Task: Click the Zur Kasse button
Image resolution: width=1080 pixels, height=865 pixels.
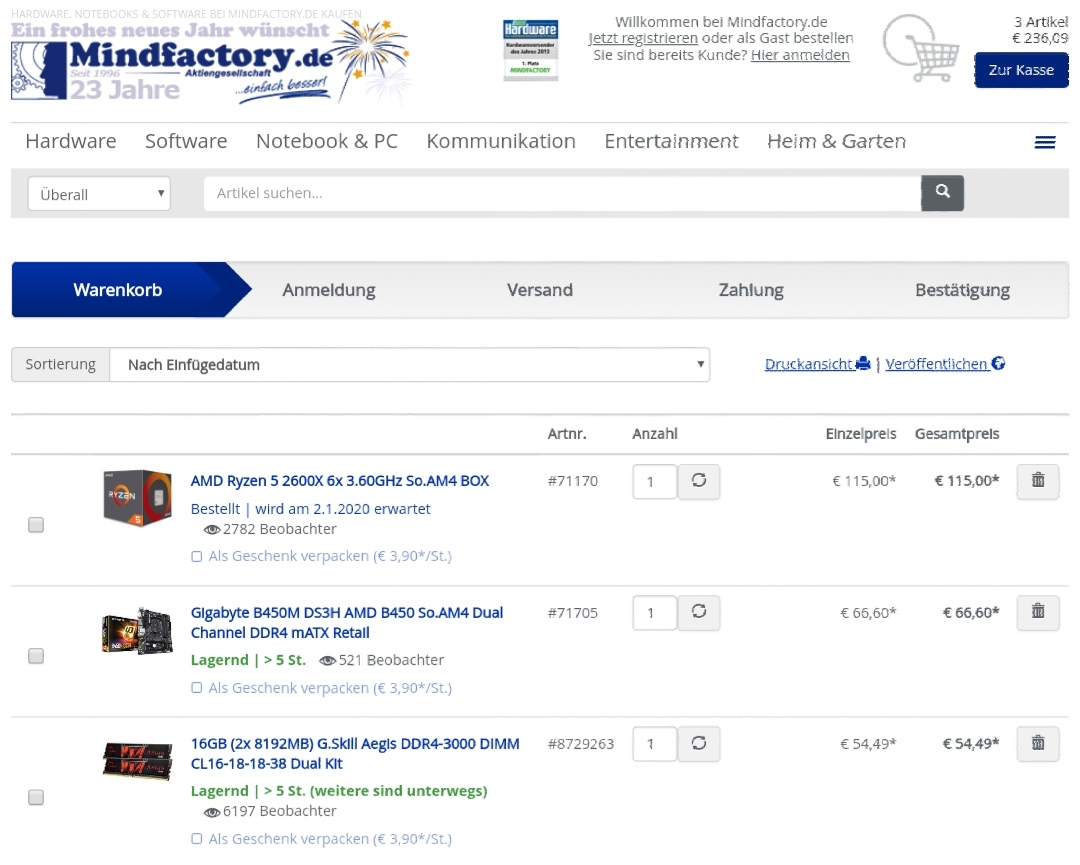Action: [x=1021, y=70]
